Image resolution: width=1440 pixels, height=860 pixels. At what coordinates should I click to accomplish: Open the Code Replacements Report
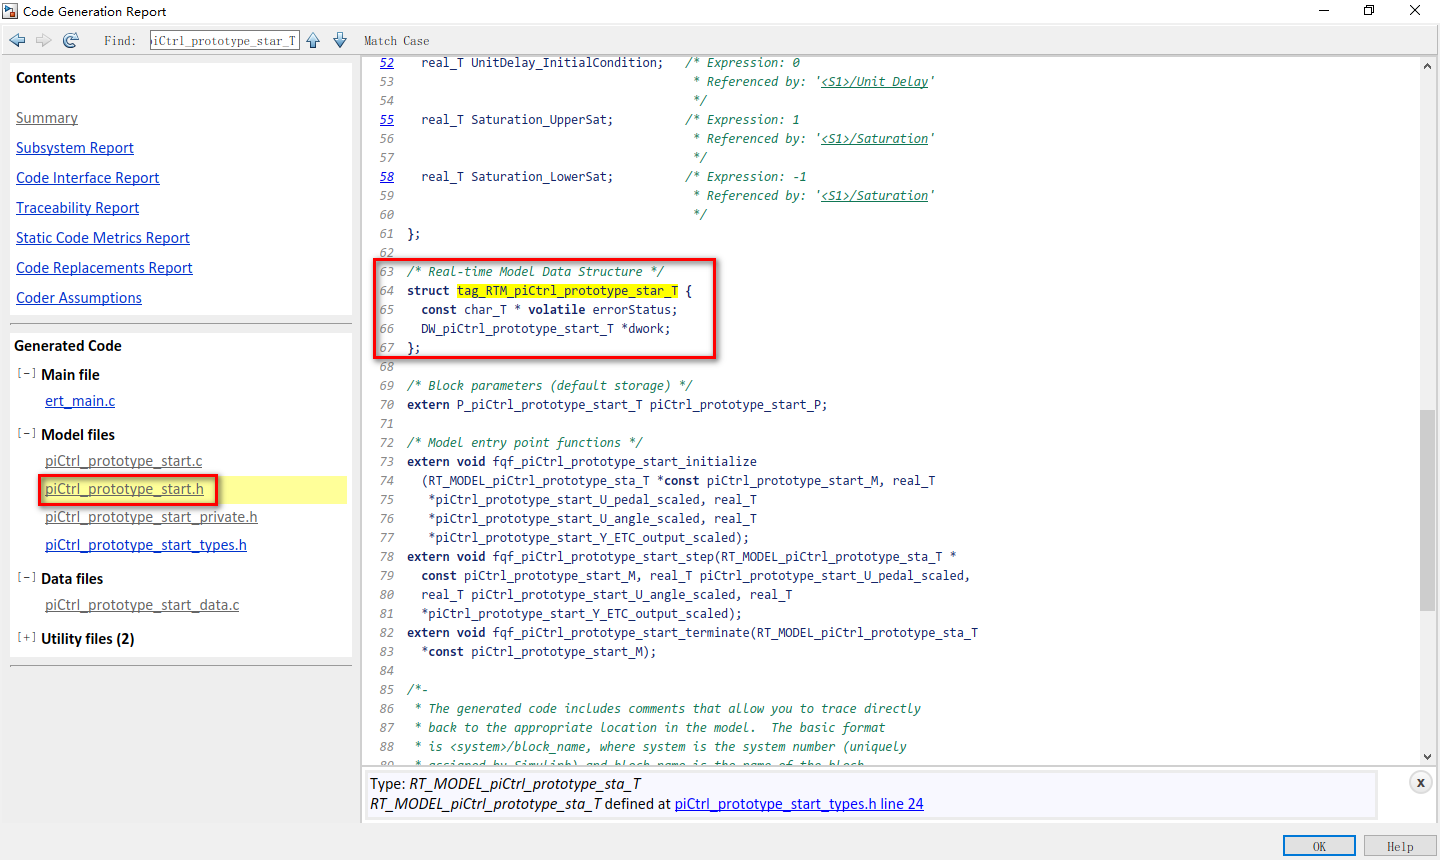point(104,268)
